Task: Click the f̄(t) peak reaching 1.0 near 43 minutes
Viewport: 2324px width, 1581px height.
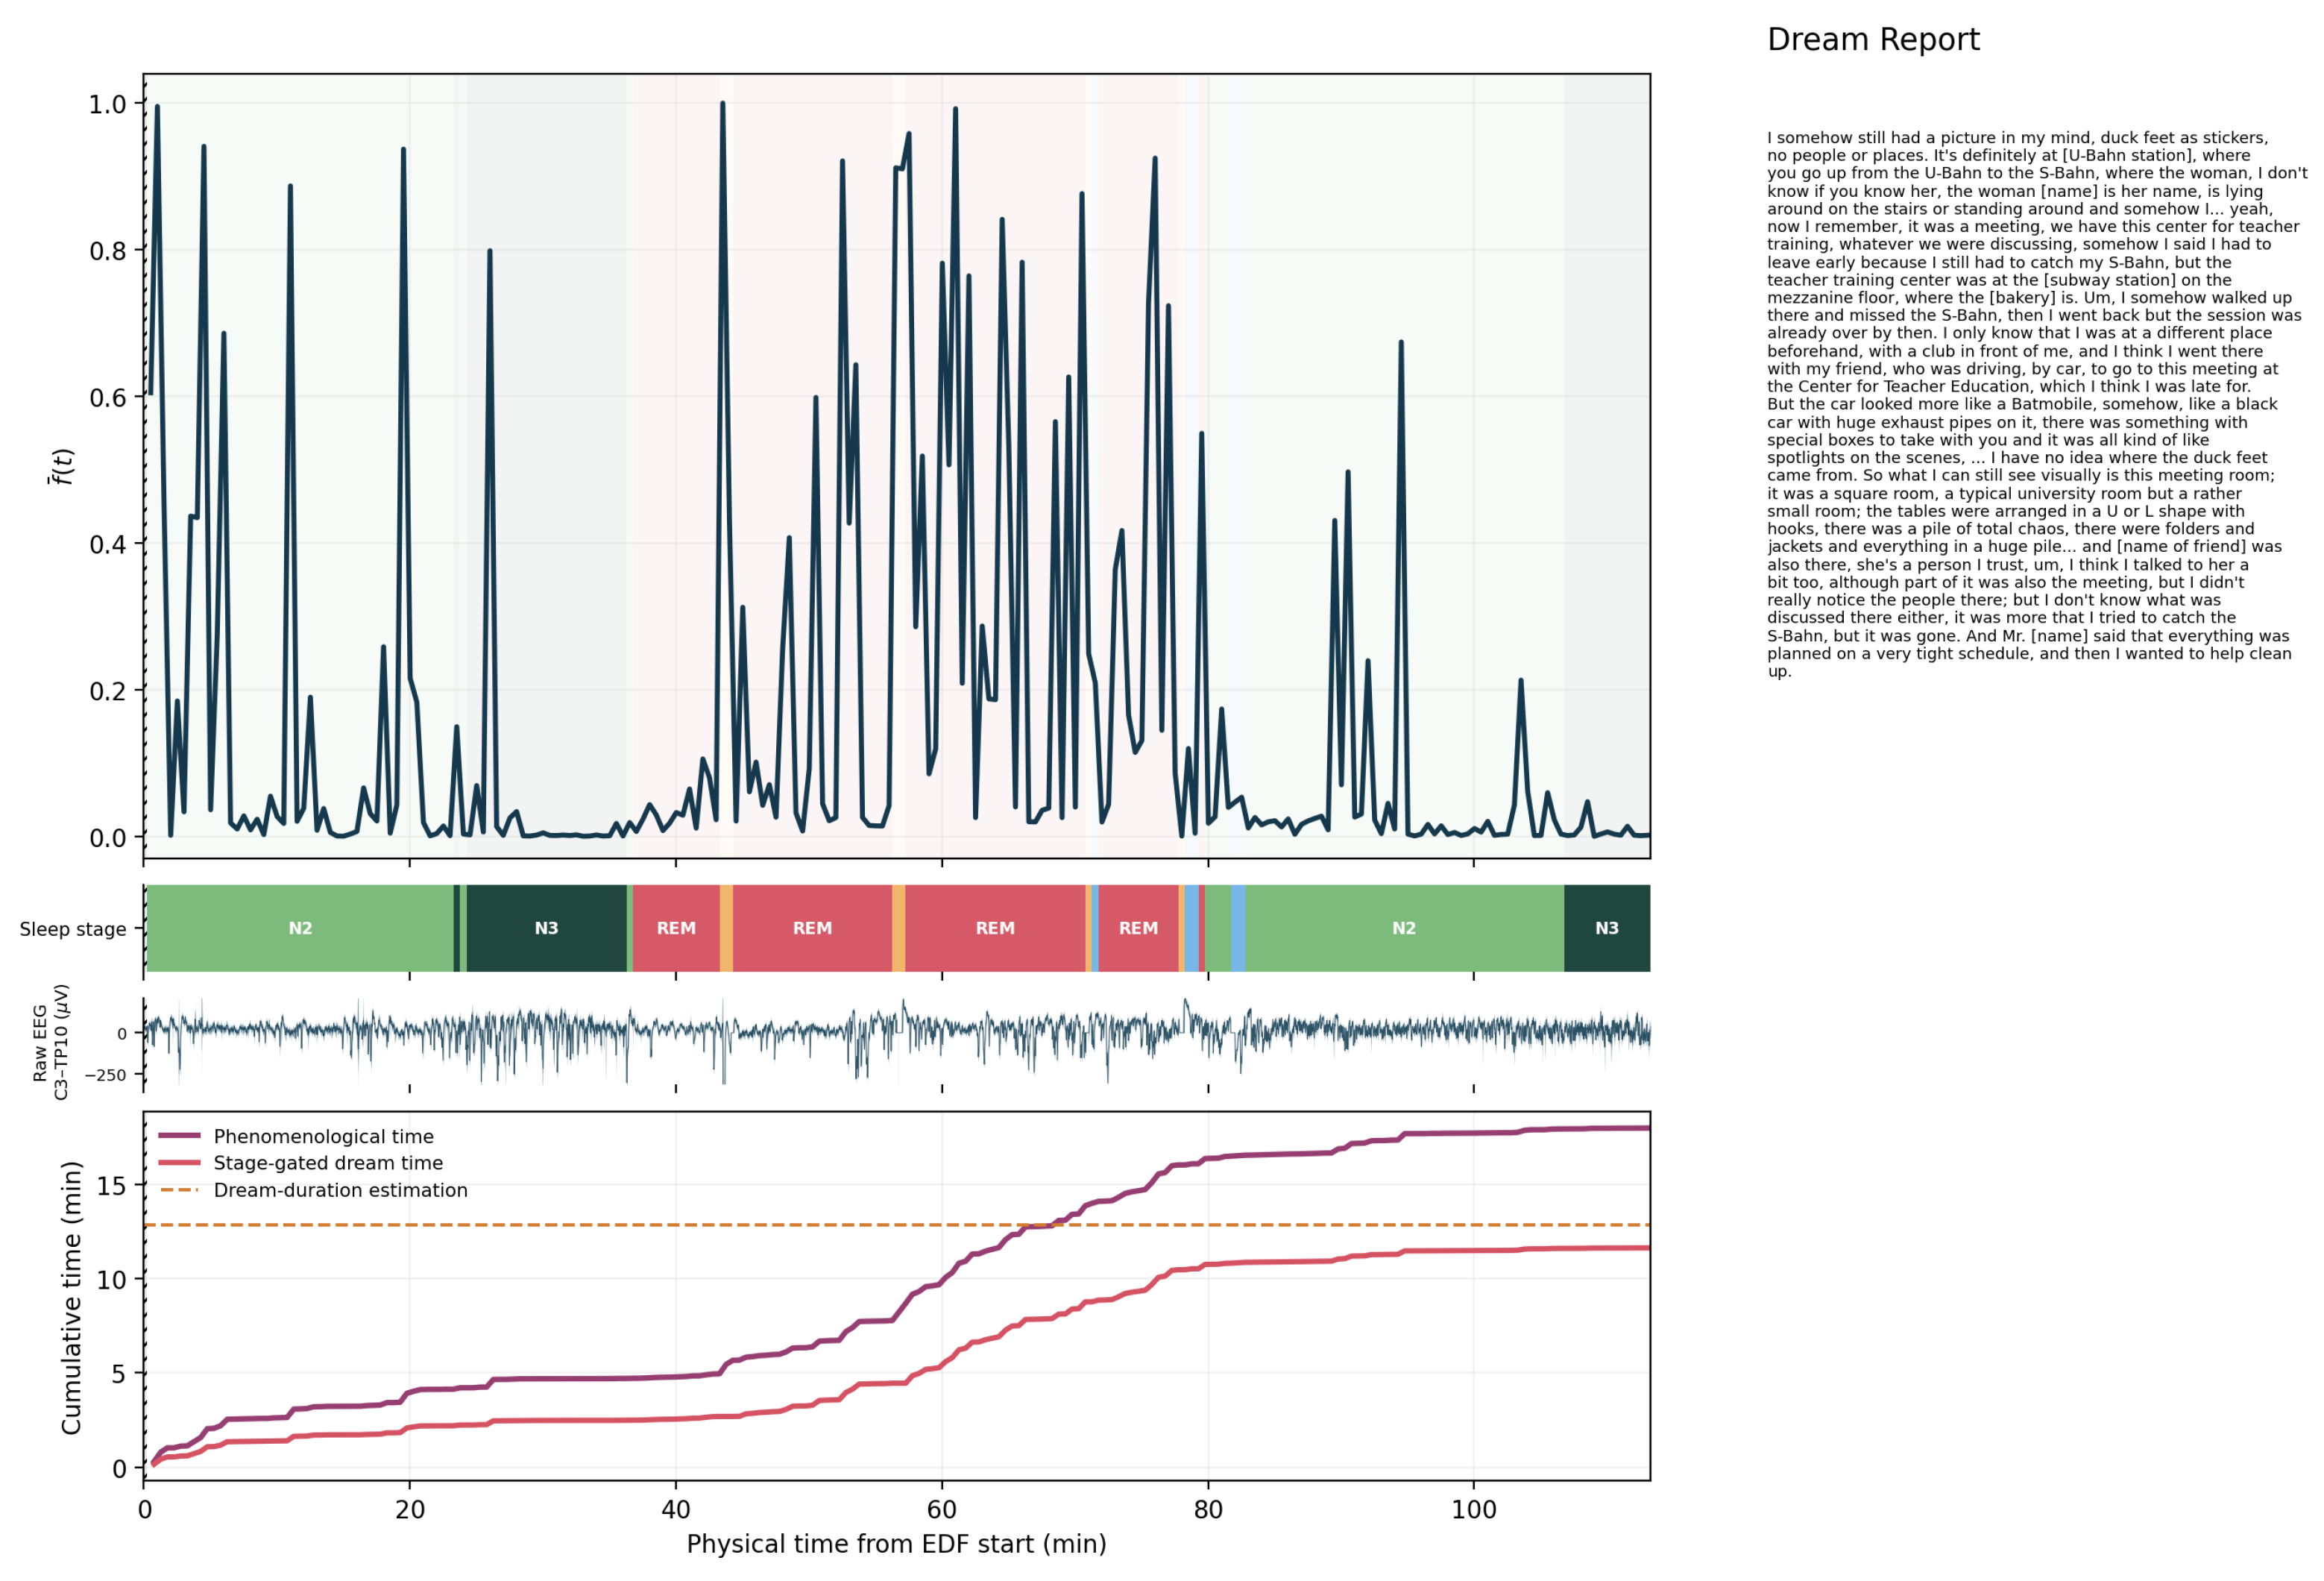Action: pyautogui.click(x=722, y=104)
